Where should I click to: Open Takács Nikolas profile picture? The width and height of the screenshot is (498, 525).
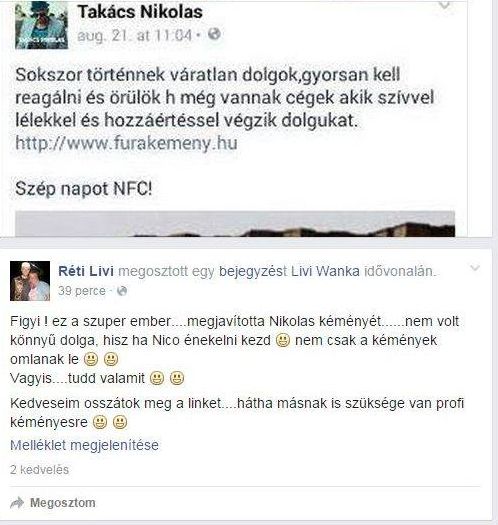point(41,24)
